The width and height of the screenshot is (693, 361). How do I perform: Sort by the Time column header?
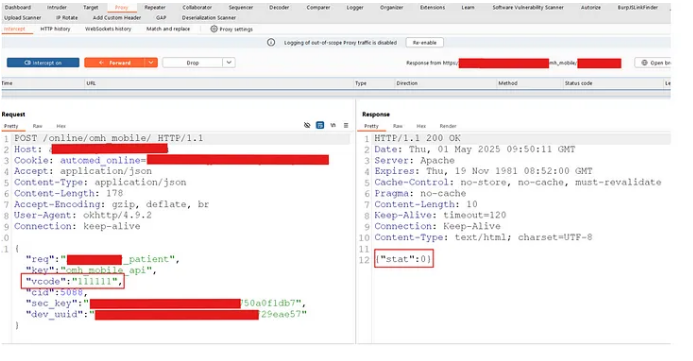[x=7, y=83]
